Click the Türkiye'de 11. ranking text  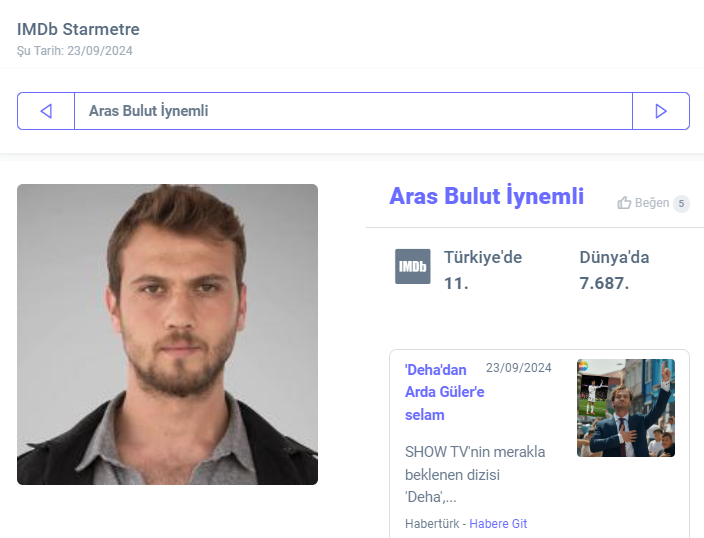(x=483, y=270)
